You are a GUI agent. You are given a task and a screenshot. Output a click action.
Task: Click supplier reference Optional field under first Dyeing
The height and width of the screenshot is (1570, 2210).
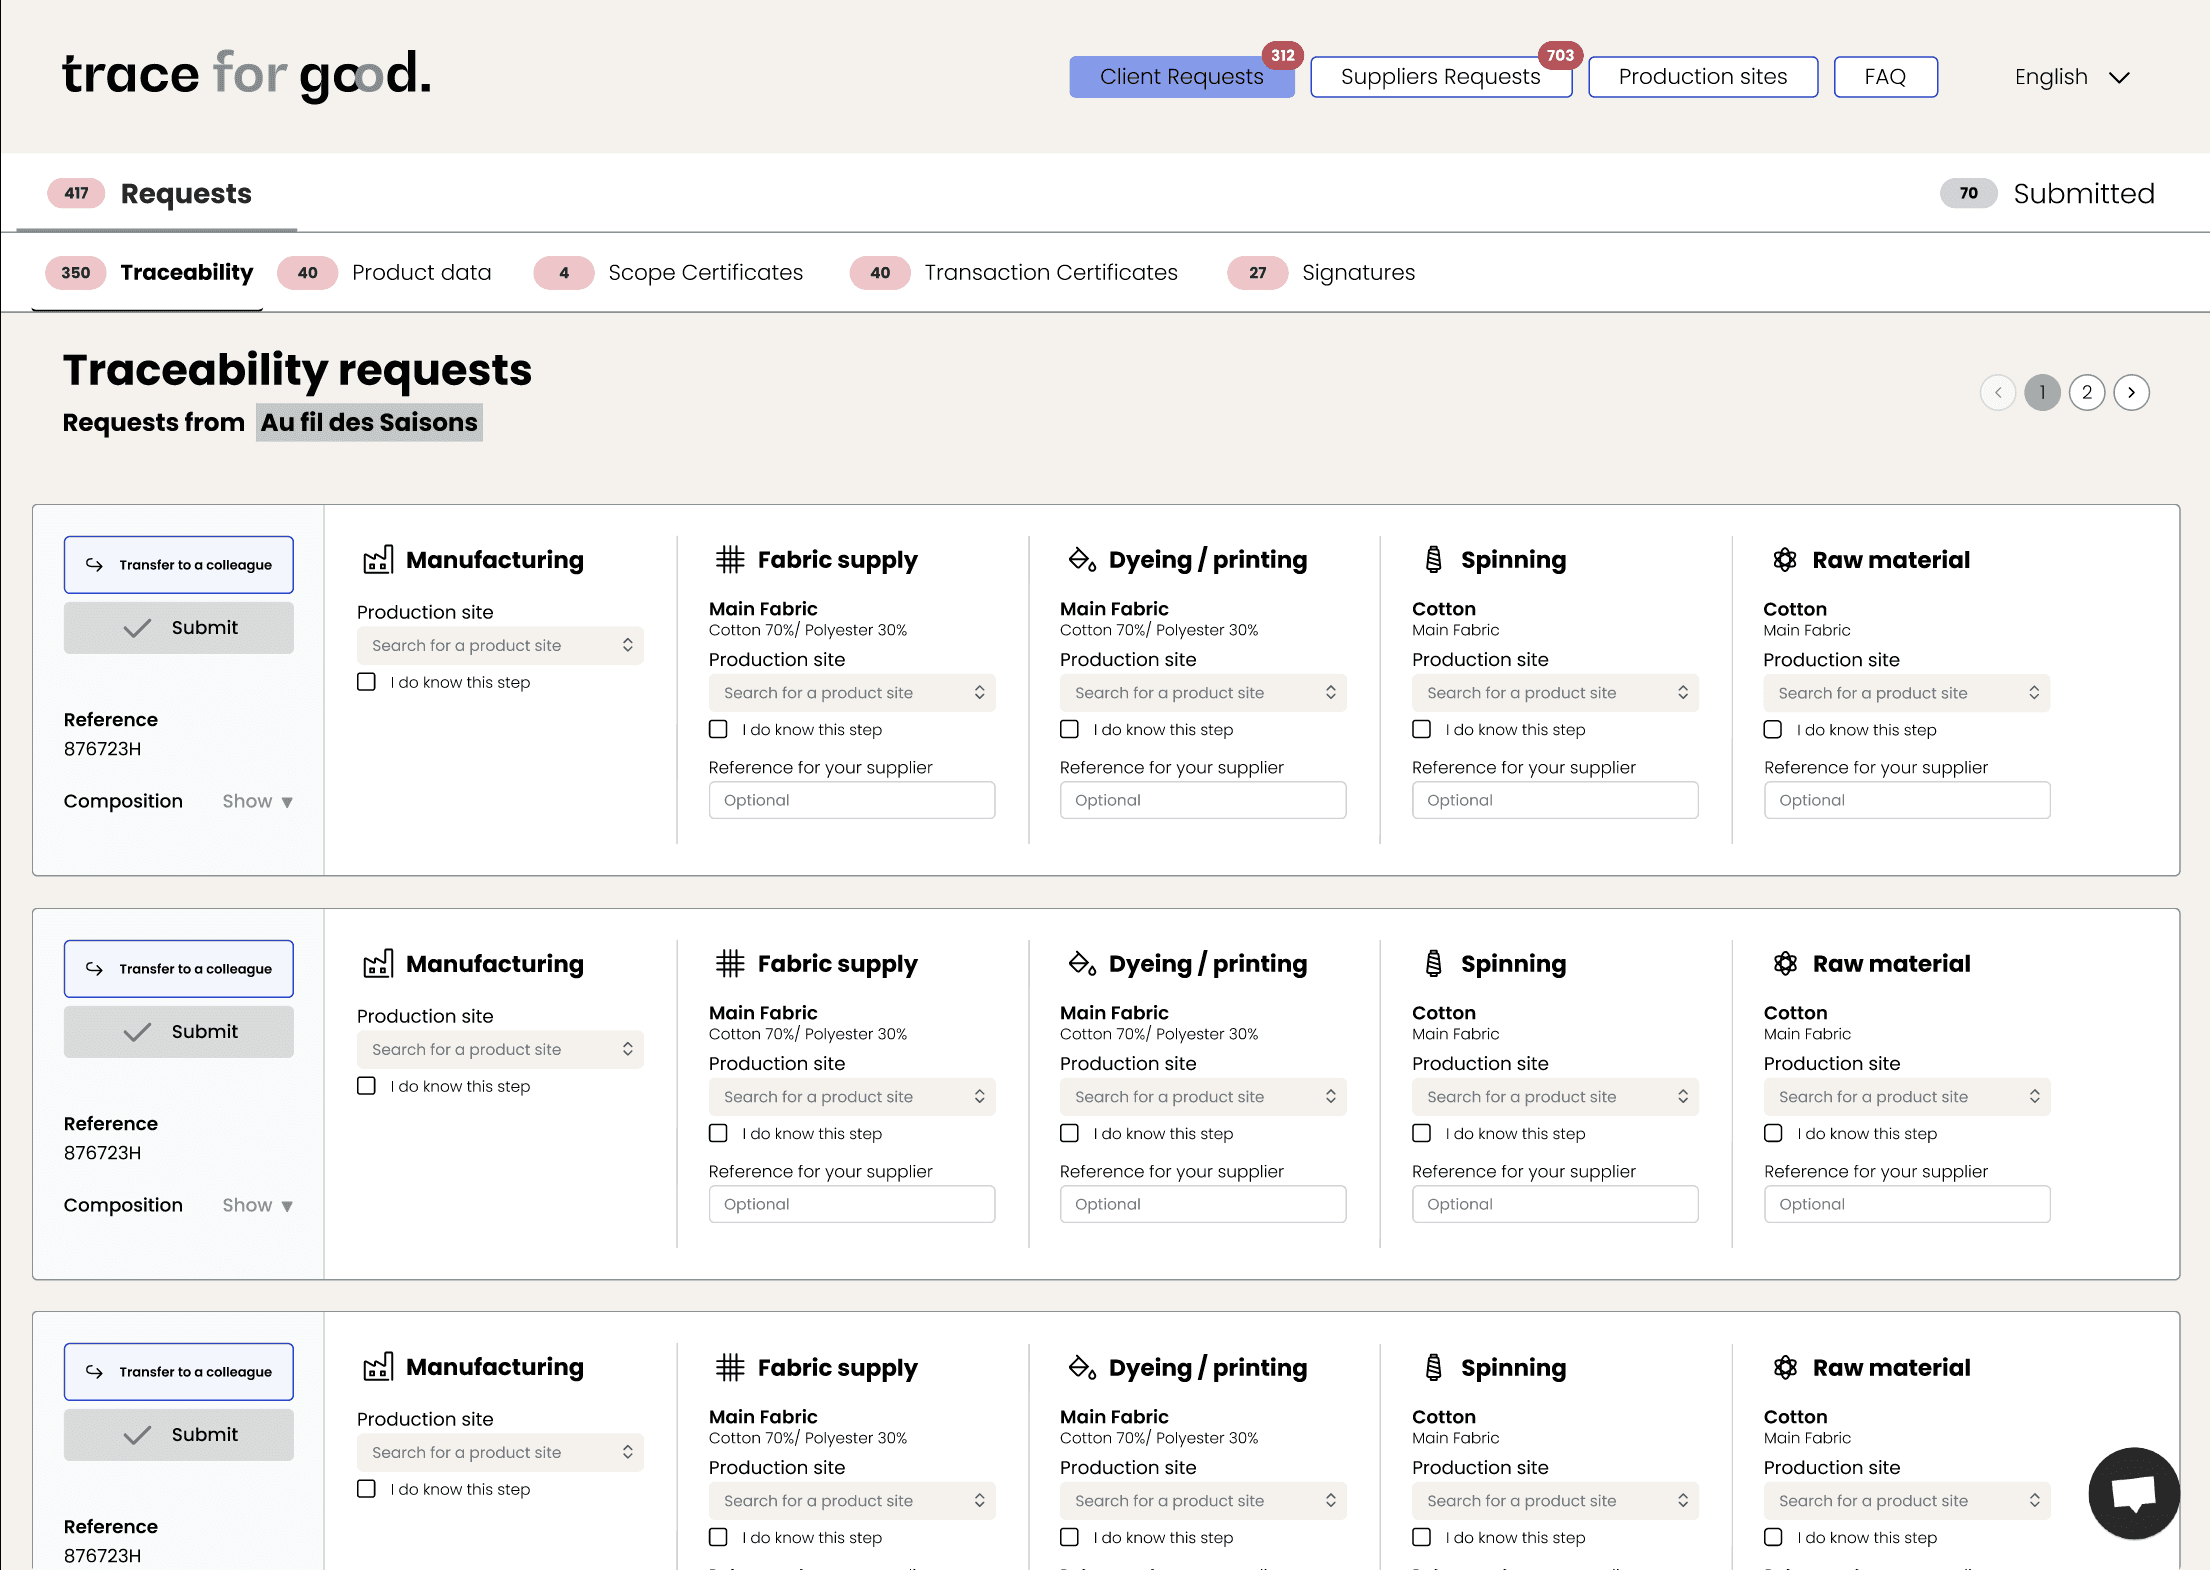tap(1202, 801)
